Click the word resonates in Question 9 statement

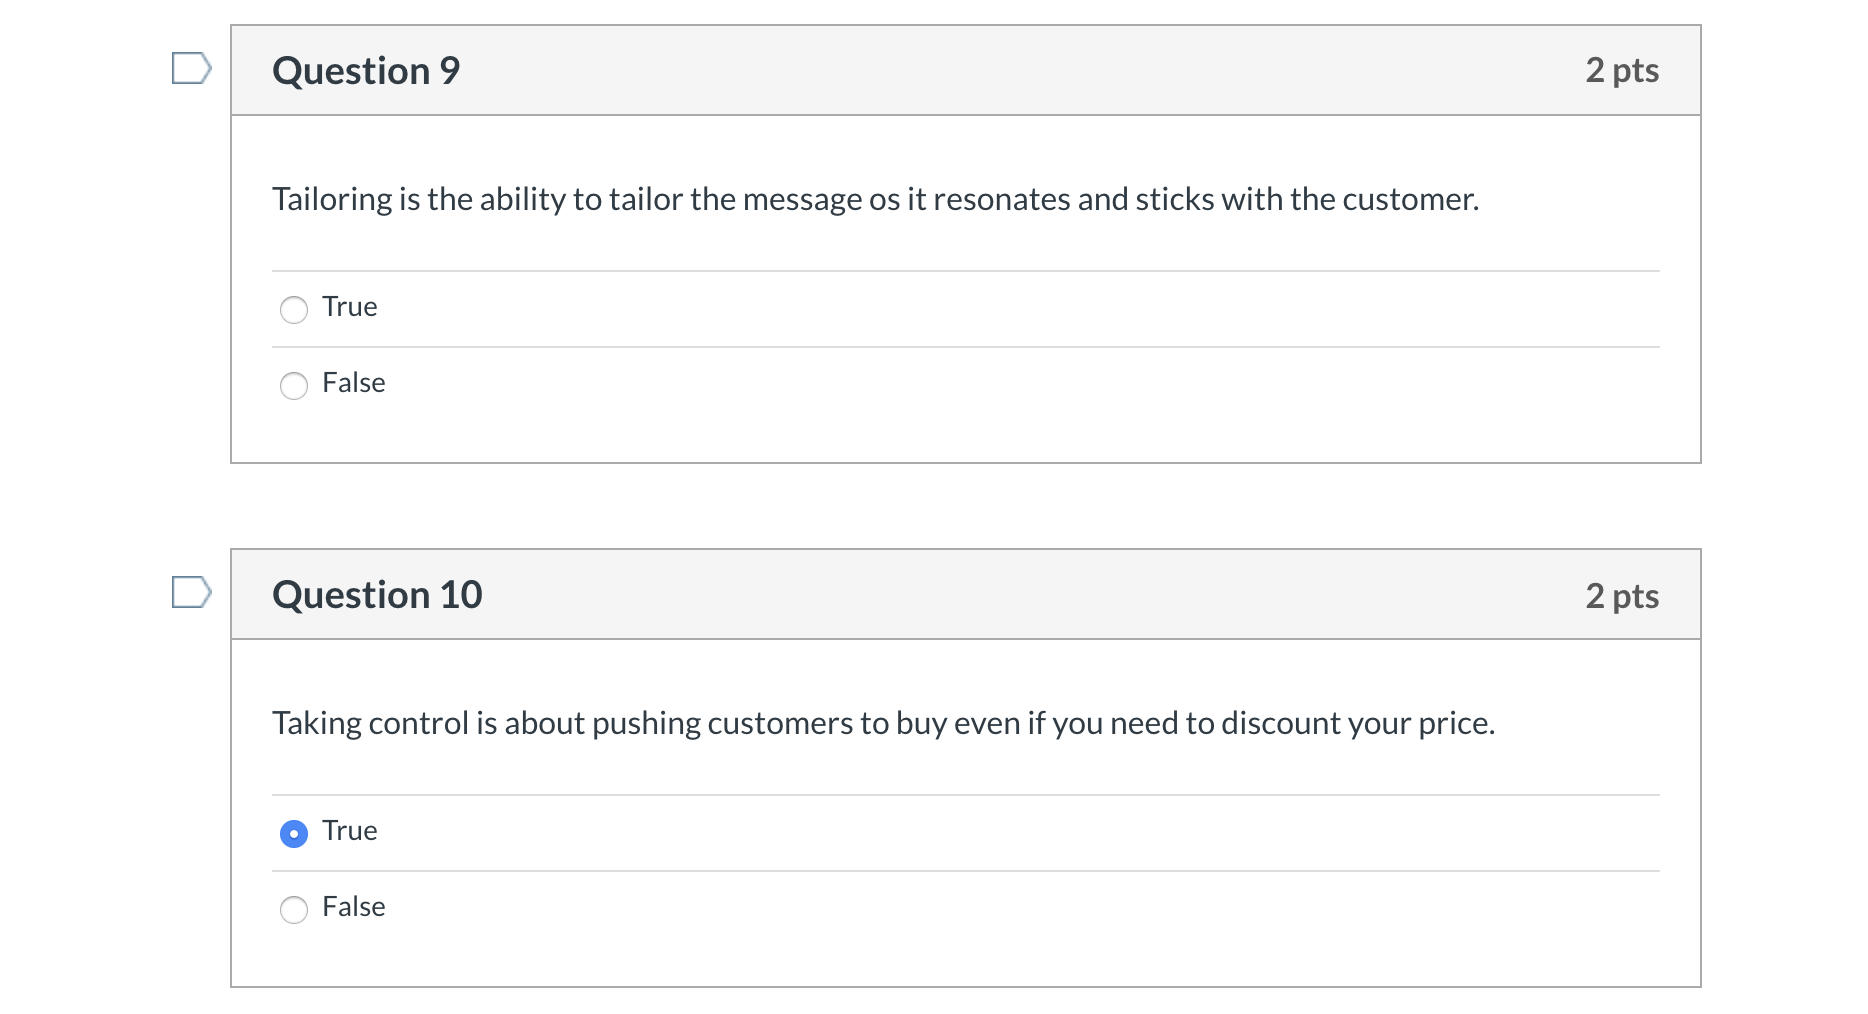pos(1001,200)
